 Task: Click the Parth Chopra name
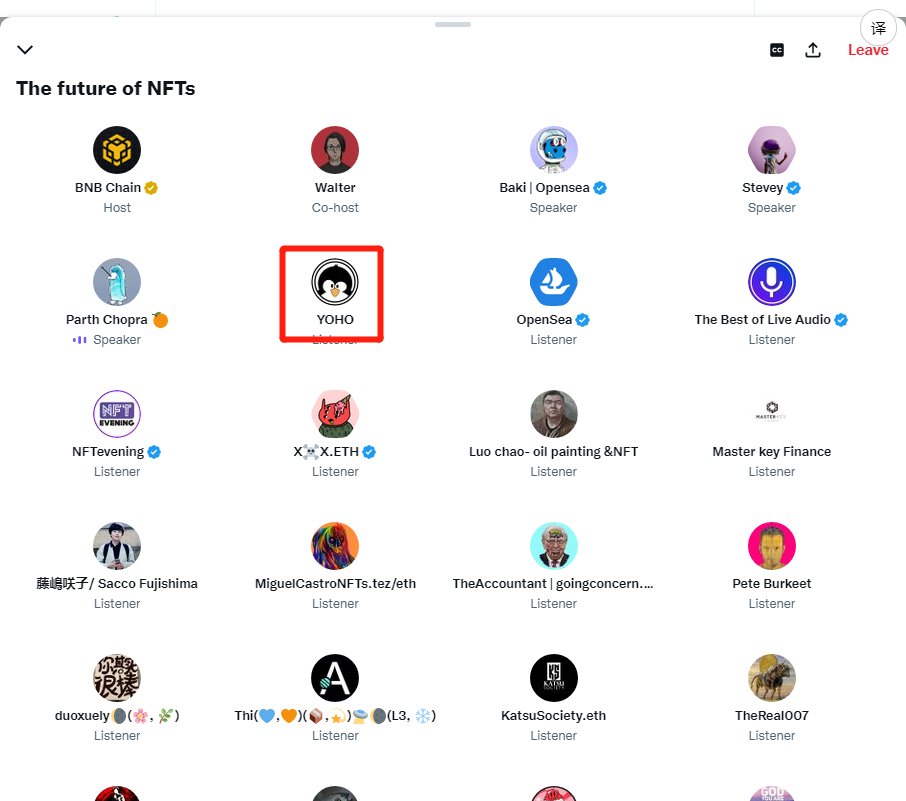(x=107, y=320)
